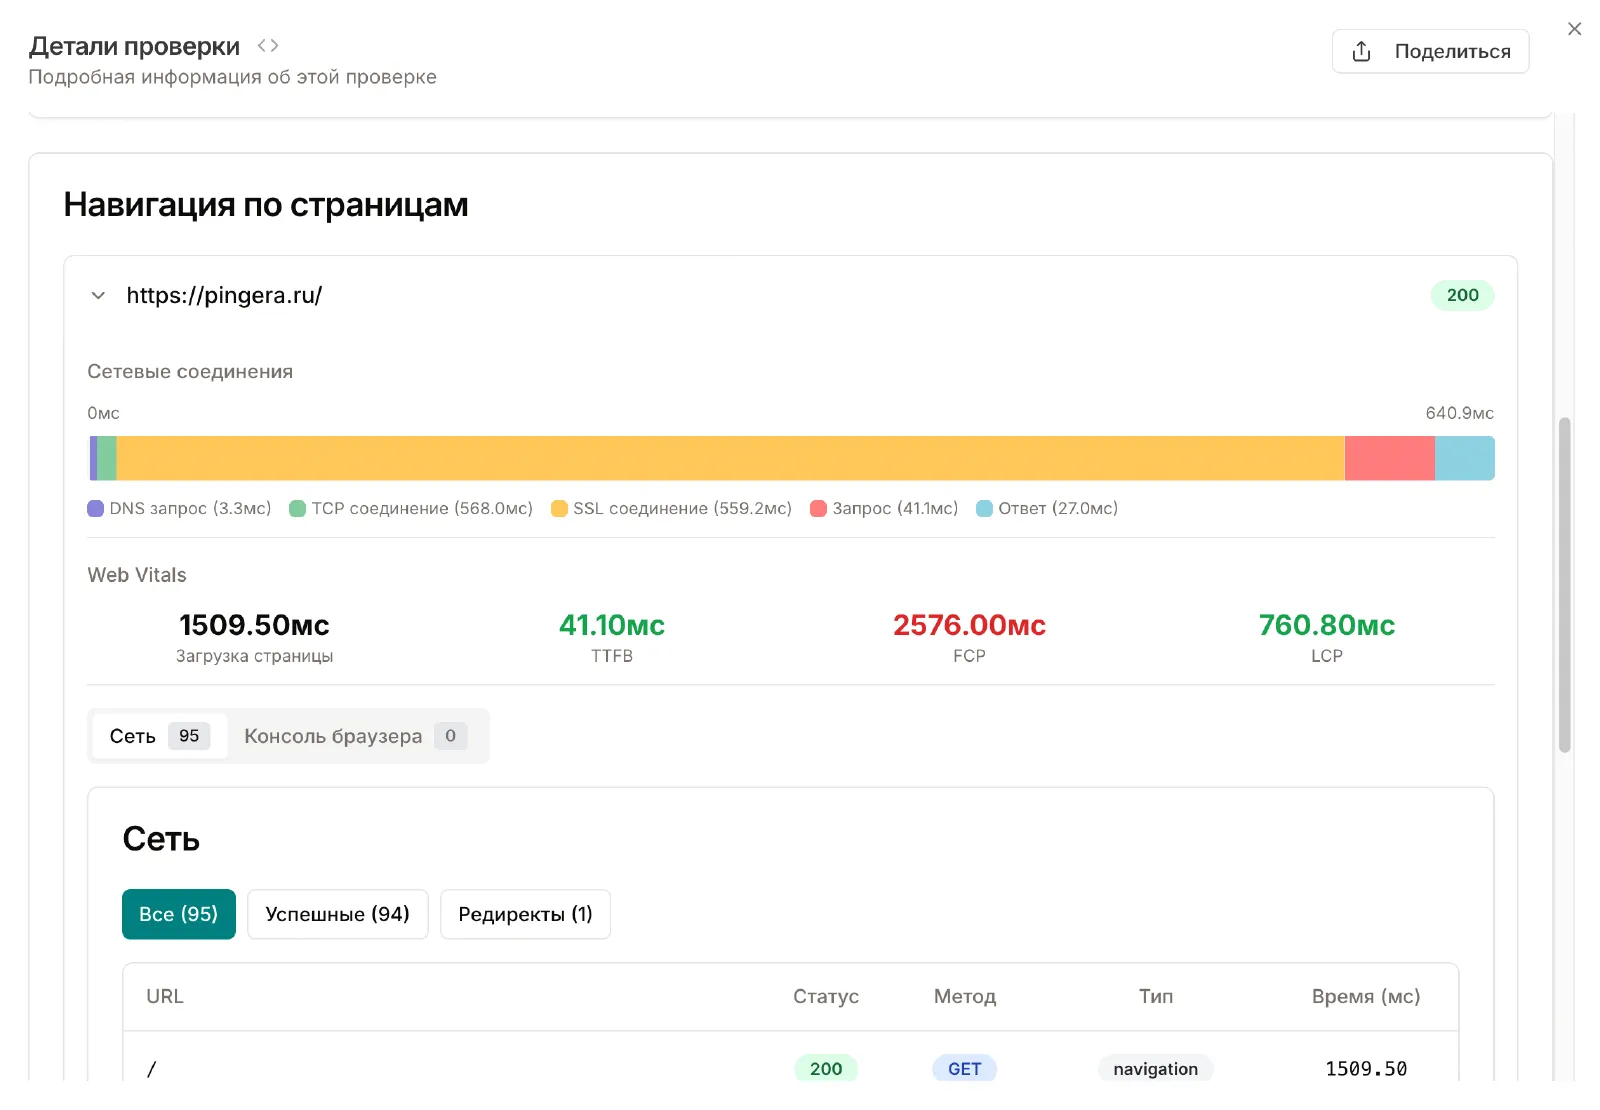Screen dimensions: 1600x1110
Task: Click the Время (мс) column header
Action: tap(1366, 996)
